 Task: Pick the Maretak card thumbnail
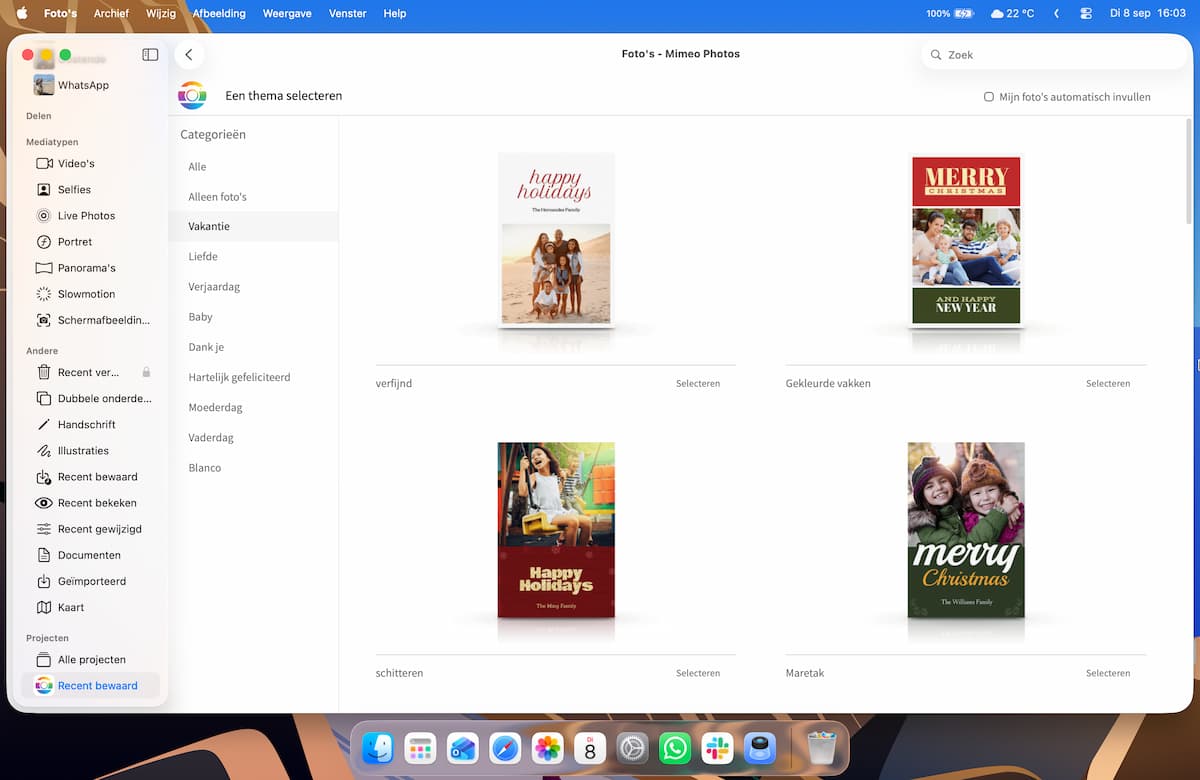(x=966, y=530)
